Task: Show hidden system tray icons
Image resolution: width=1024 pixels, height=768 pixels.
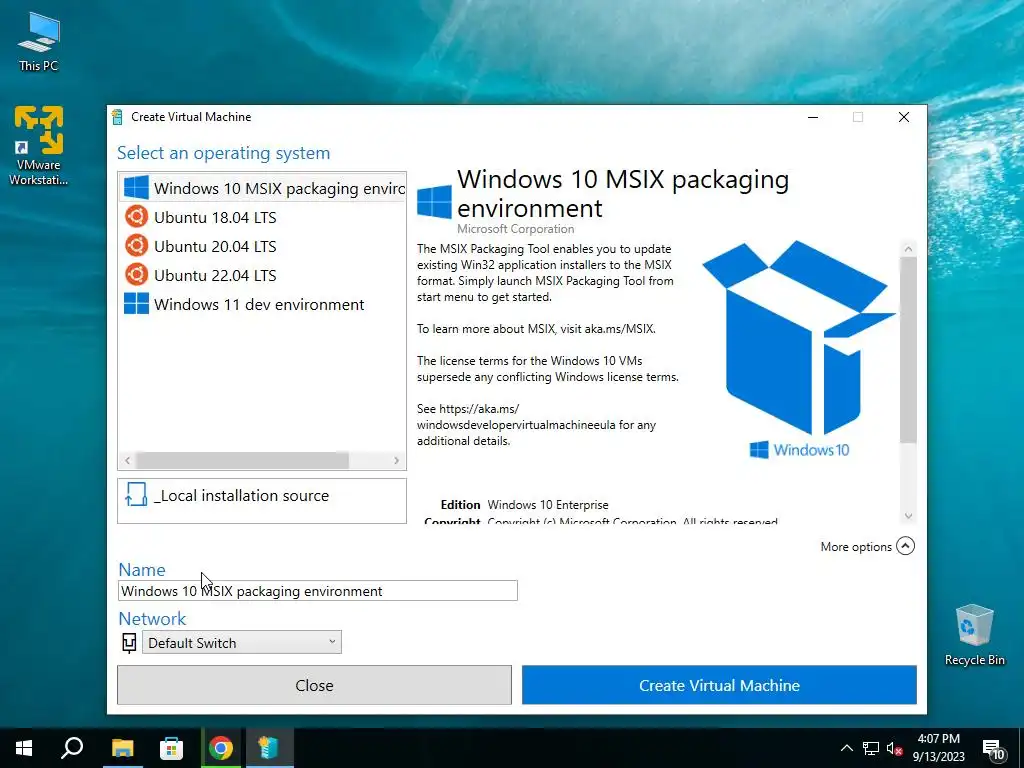Action: pyautogui.click(x=846, y=748)
